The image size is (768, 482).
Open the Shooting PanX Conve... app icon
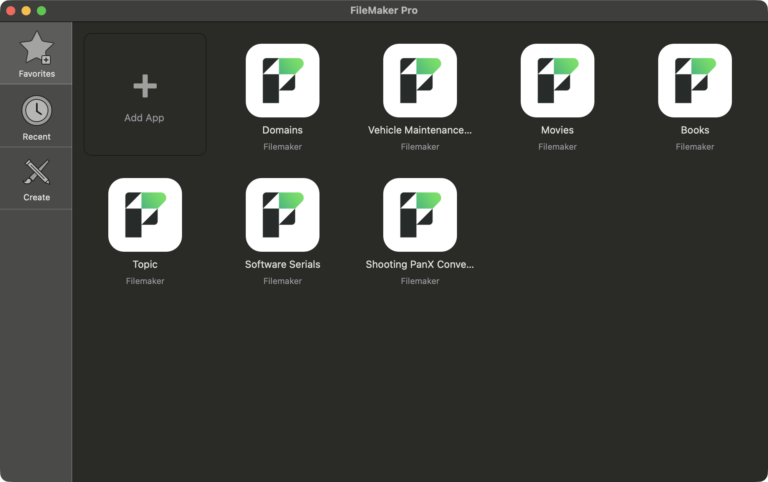(420, 215)
